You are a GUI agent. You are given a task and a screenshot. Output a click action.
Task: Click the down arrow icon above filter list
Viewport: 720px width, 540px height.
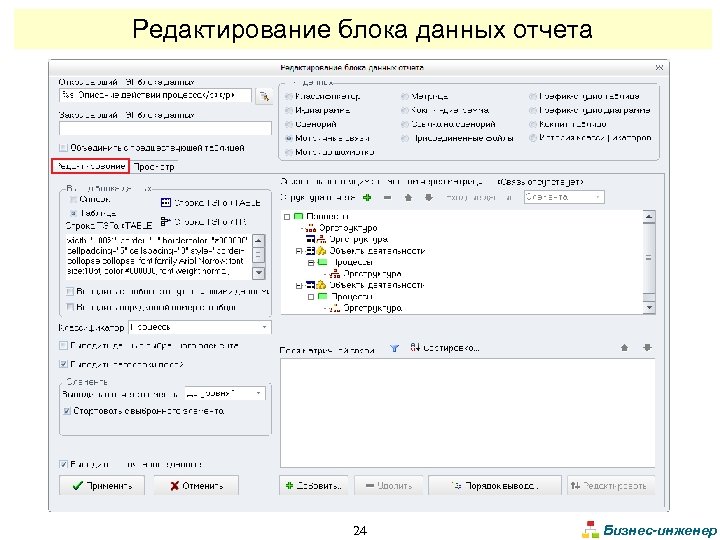[x=647, y=348]
